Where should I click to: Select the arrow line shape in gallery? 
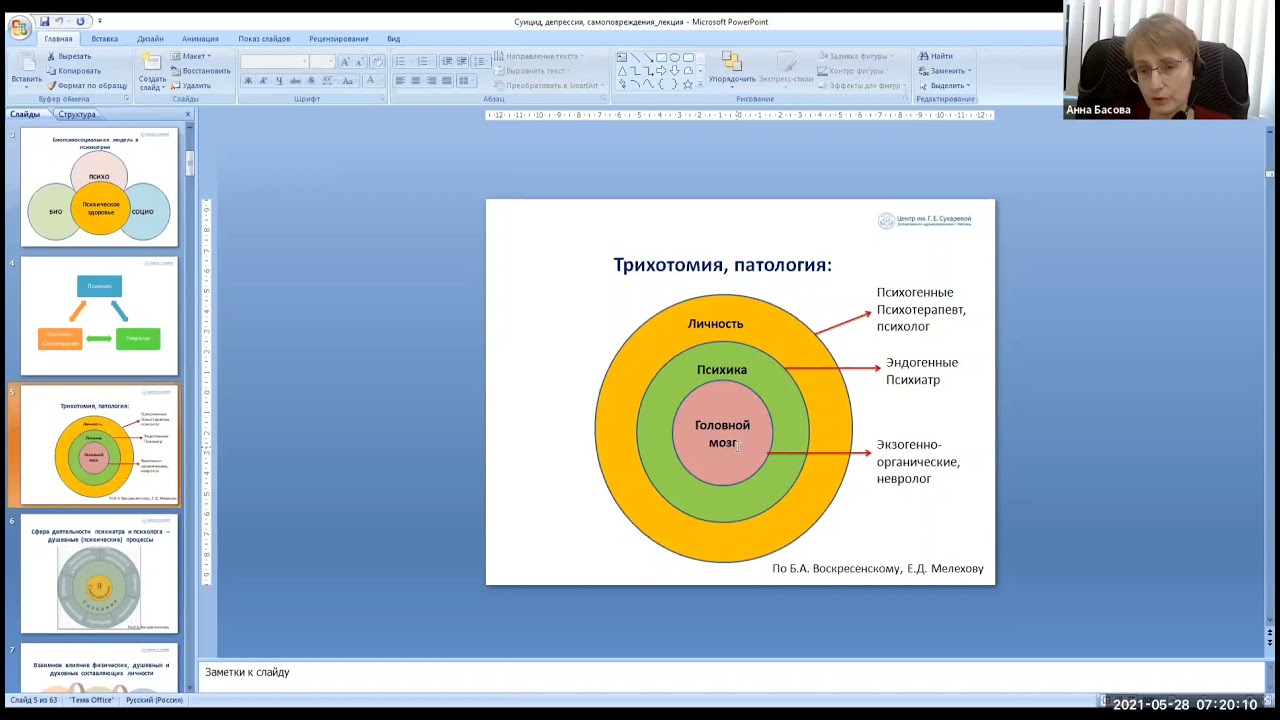coord(648,57)
